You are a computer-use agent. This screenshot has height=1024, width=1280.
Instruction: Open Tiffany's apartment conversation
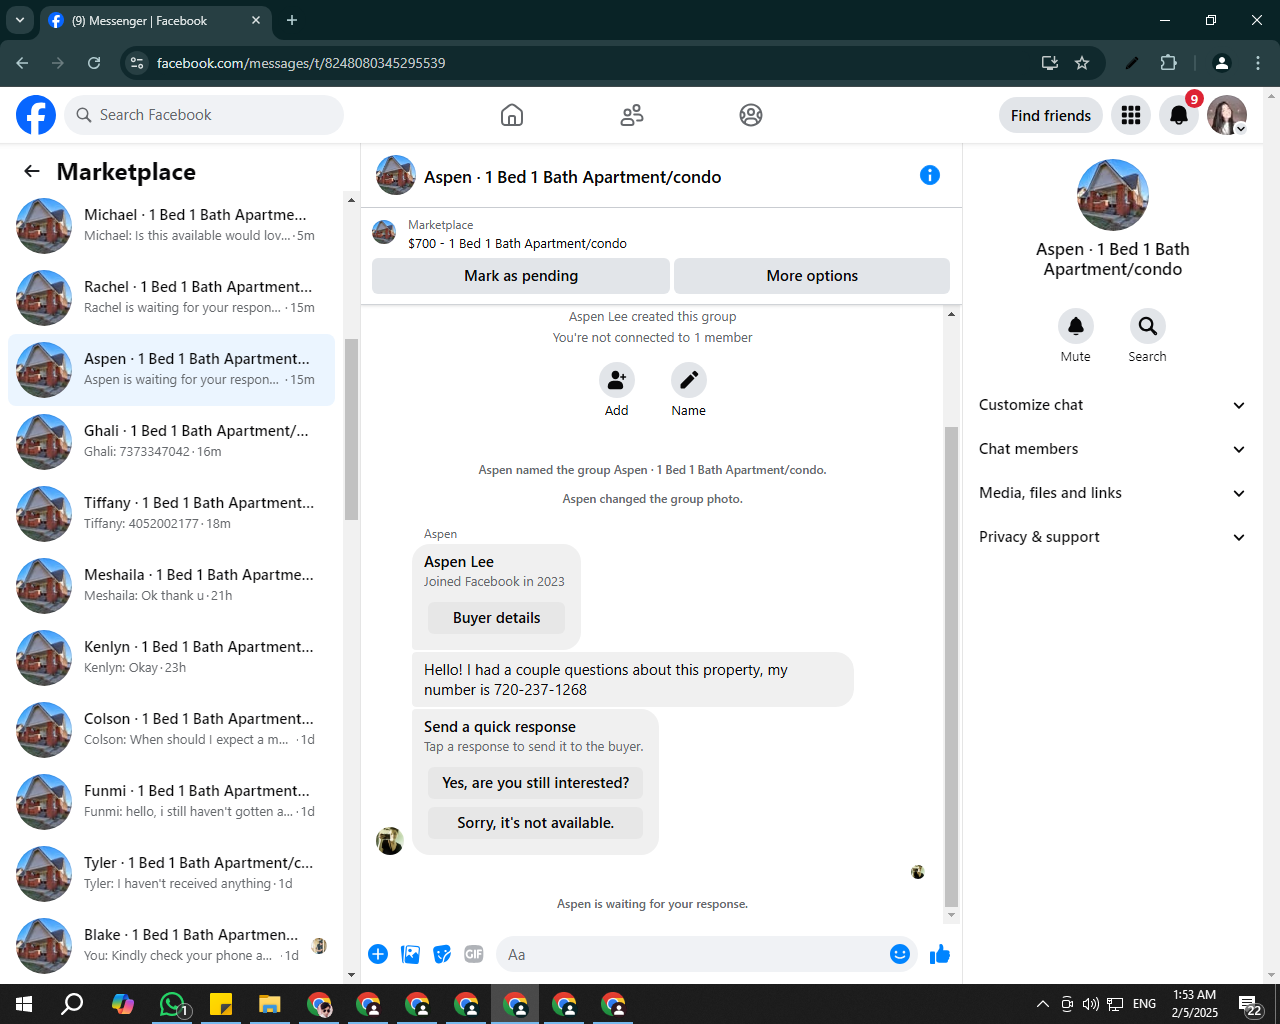171,514
